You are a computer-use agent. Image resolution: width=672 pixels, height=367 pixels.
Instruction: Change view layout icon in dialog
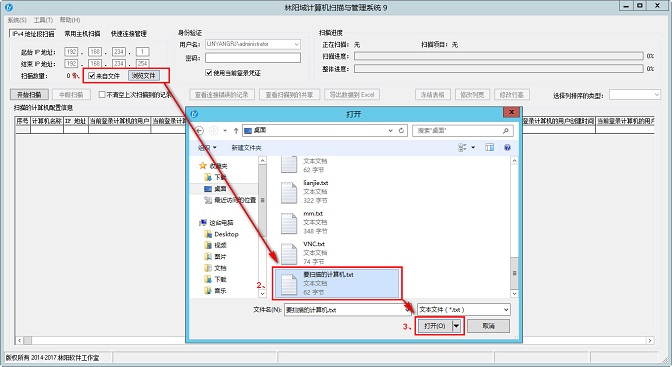(462, 147)
